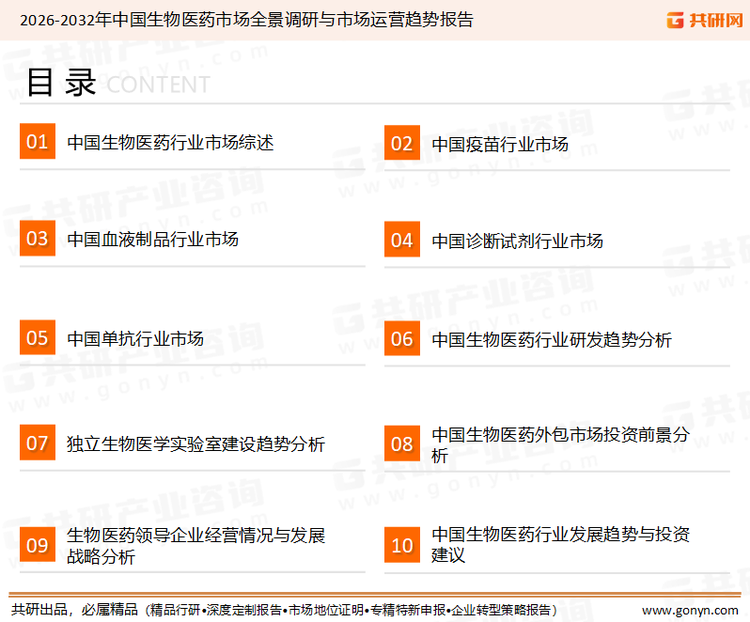Visit the www.gonyn.com footer link
Viewport: 750px width, 622px height.
[x=690, y=609]
